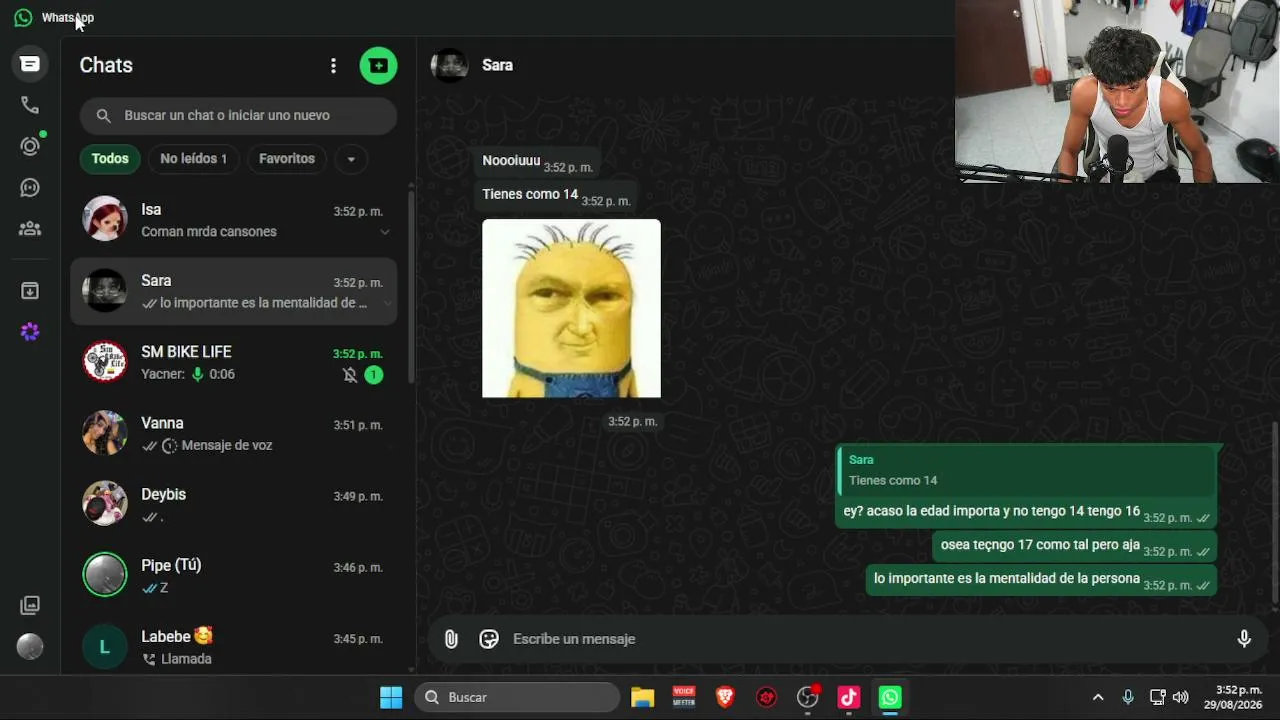
Task: Open the Channels icon in the sidebar
Action: coord(30,188)
